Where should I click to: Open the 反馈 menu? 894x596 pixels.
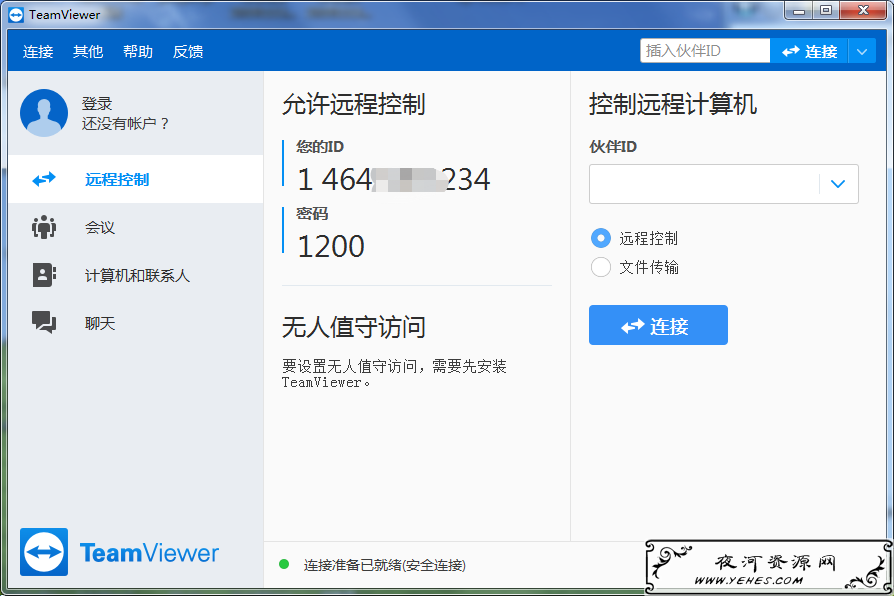[188, 51]
